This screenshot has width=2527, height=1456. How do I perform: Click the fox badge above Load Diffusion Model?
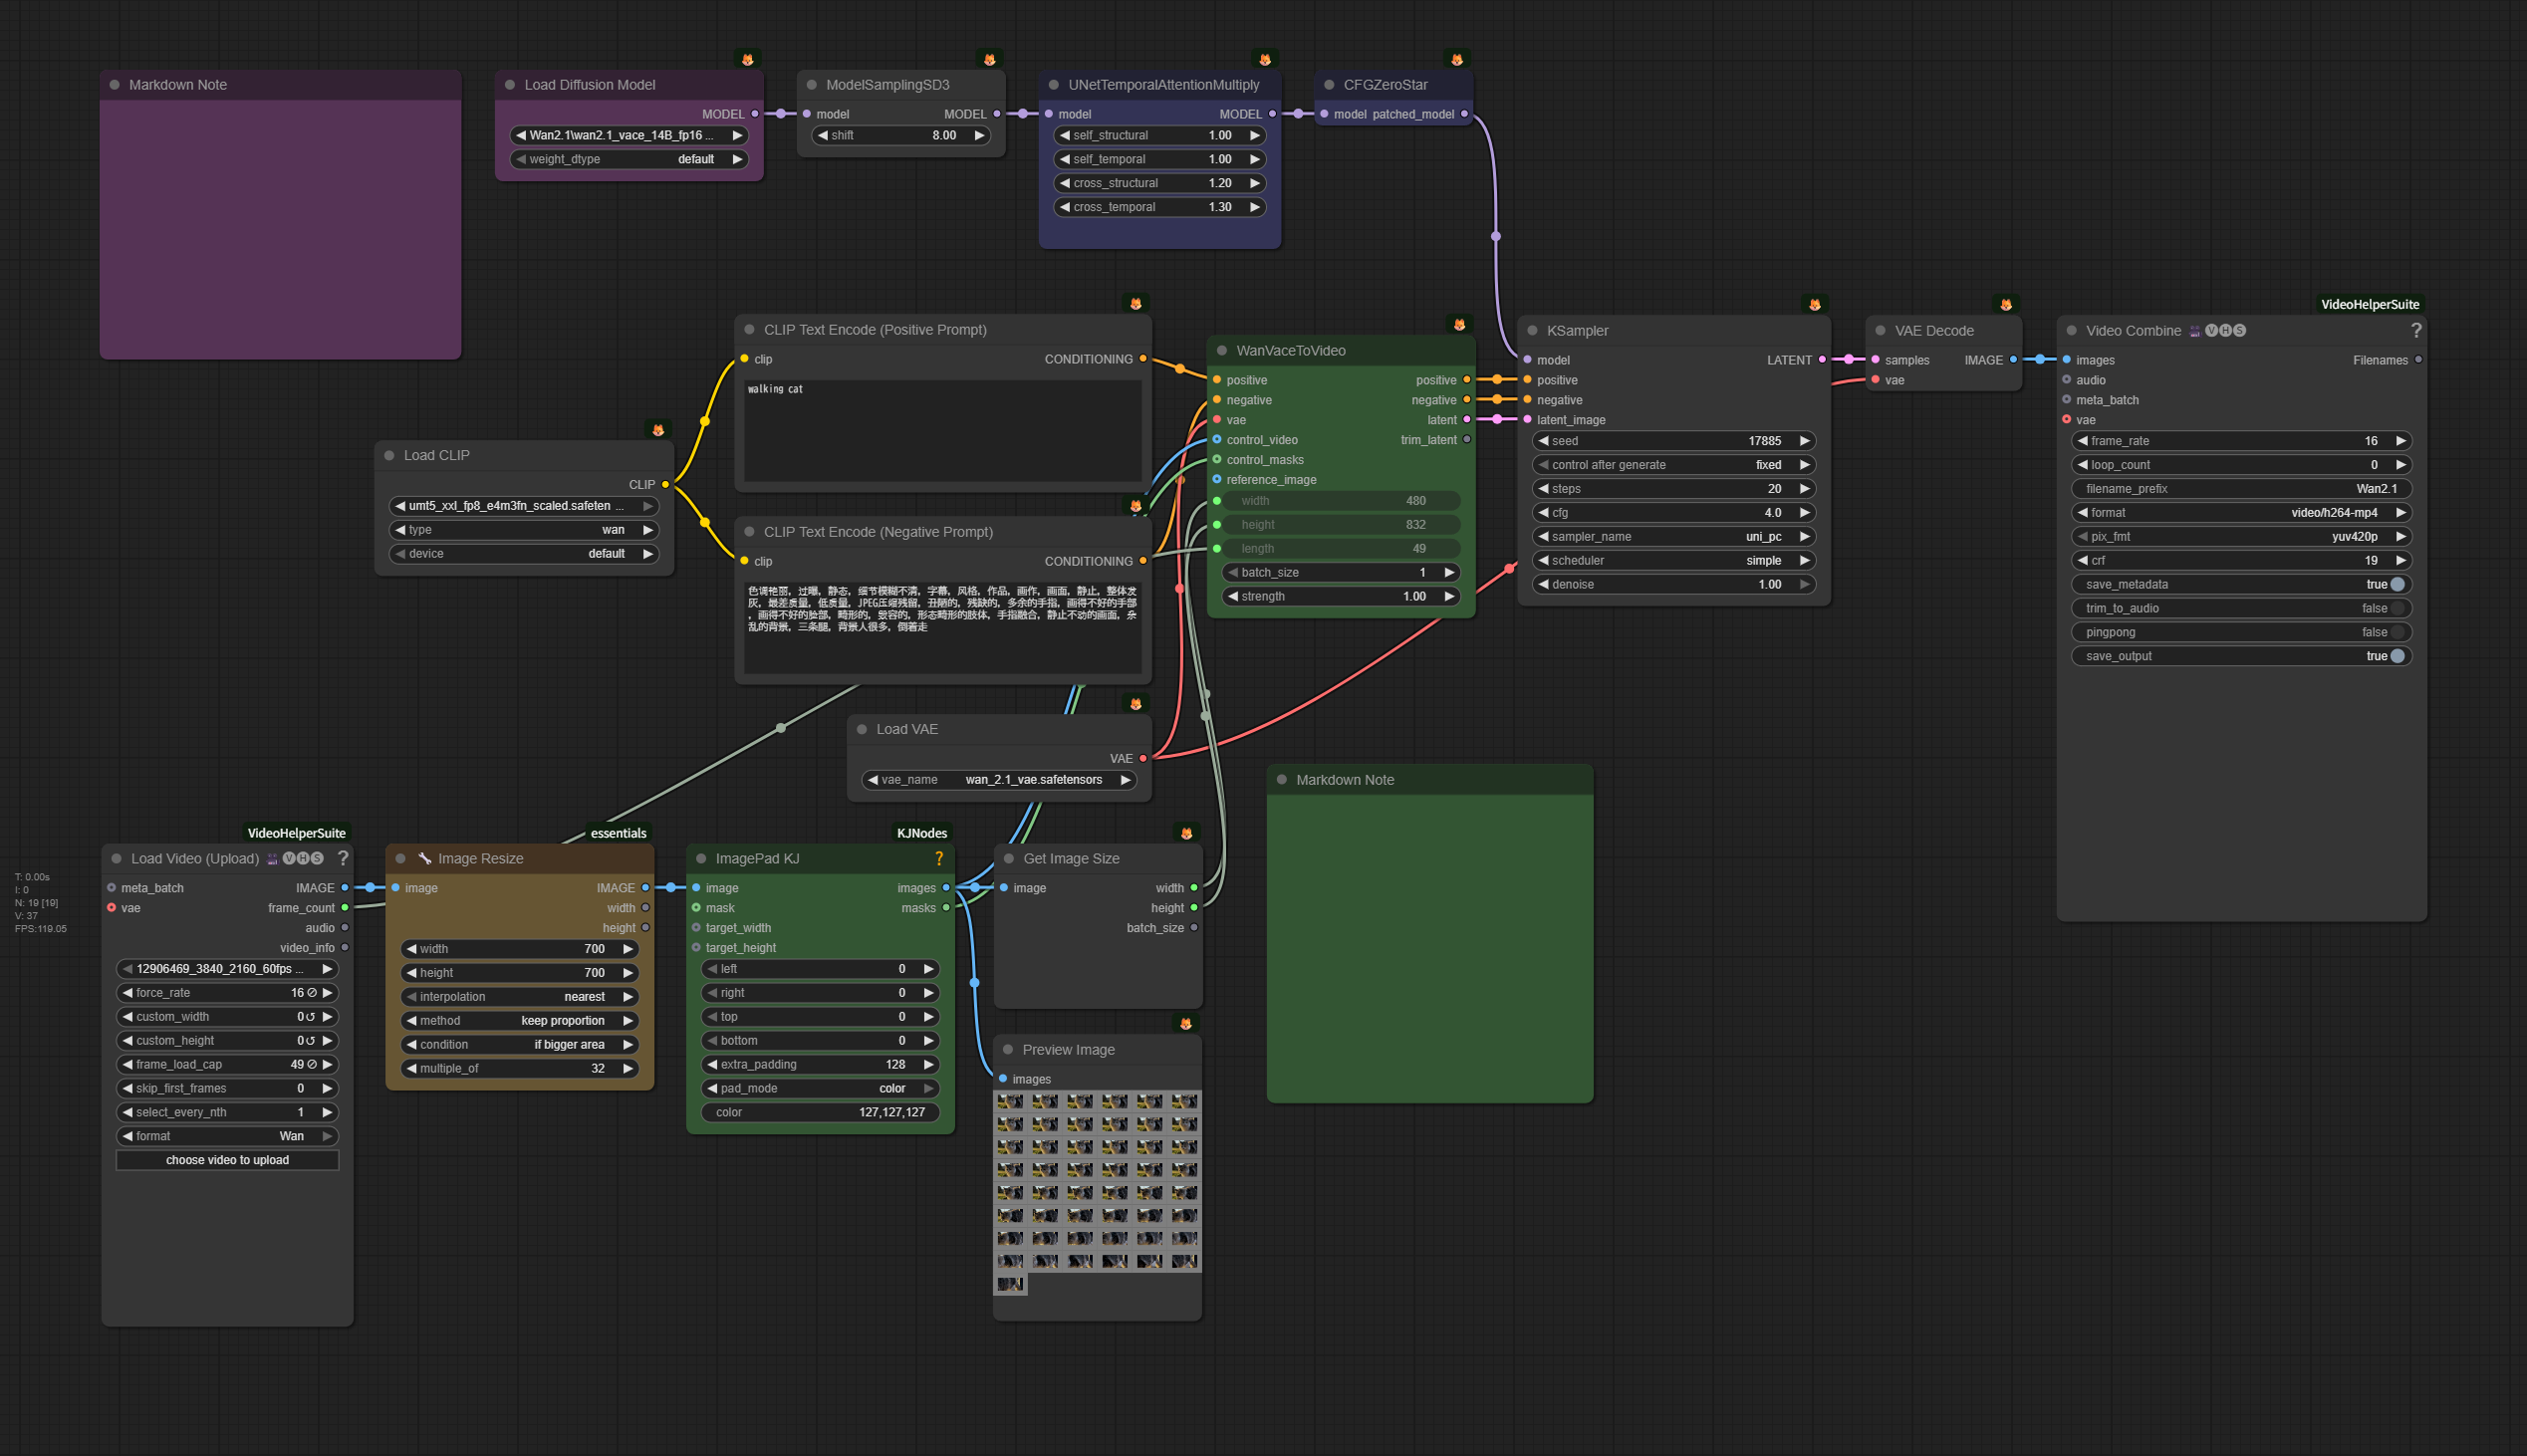click(x=747, y=59)
